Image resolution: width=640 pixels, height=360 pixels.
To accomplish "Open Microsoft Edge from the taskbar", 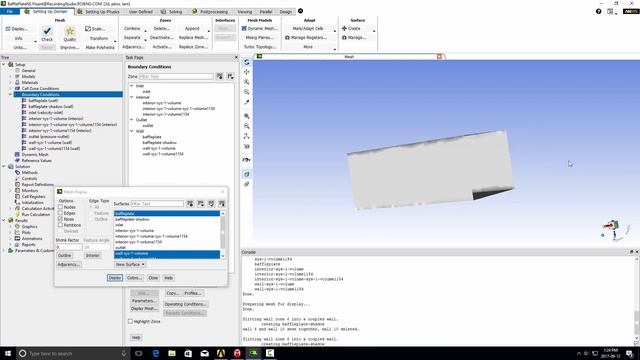I will point(156,353).
